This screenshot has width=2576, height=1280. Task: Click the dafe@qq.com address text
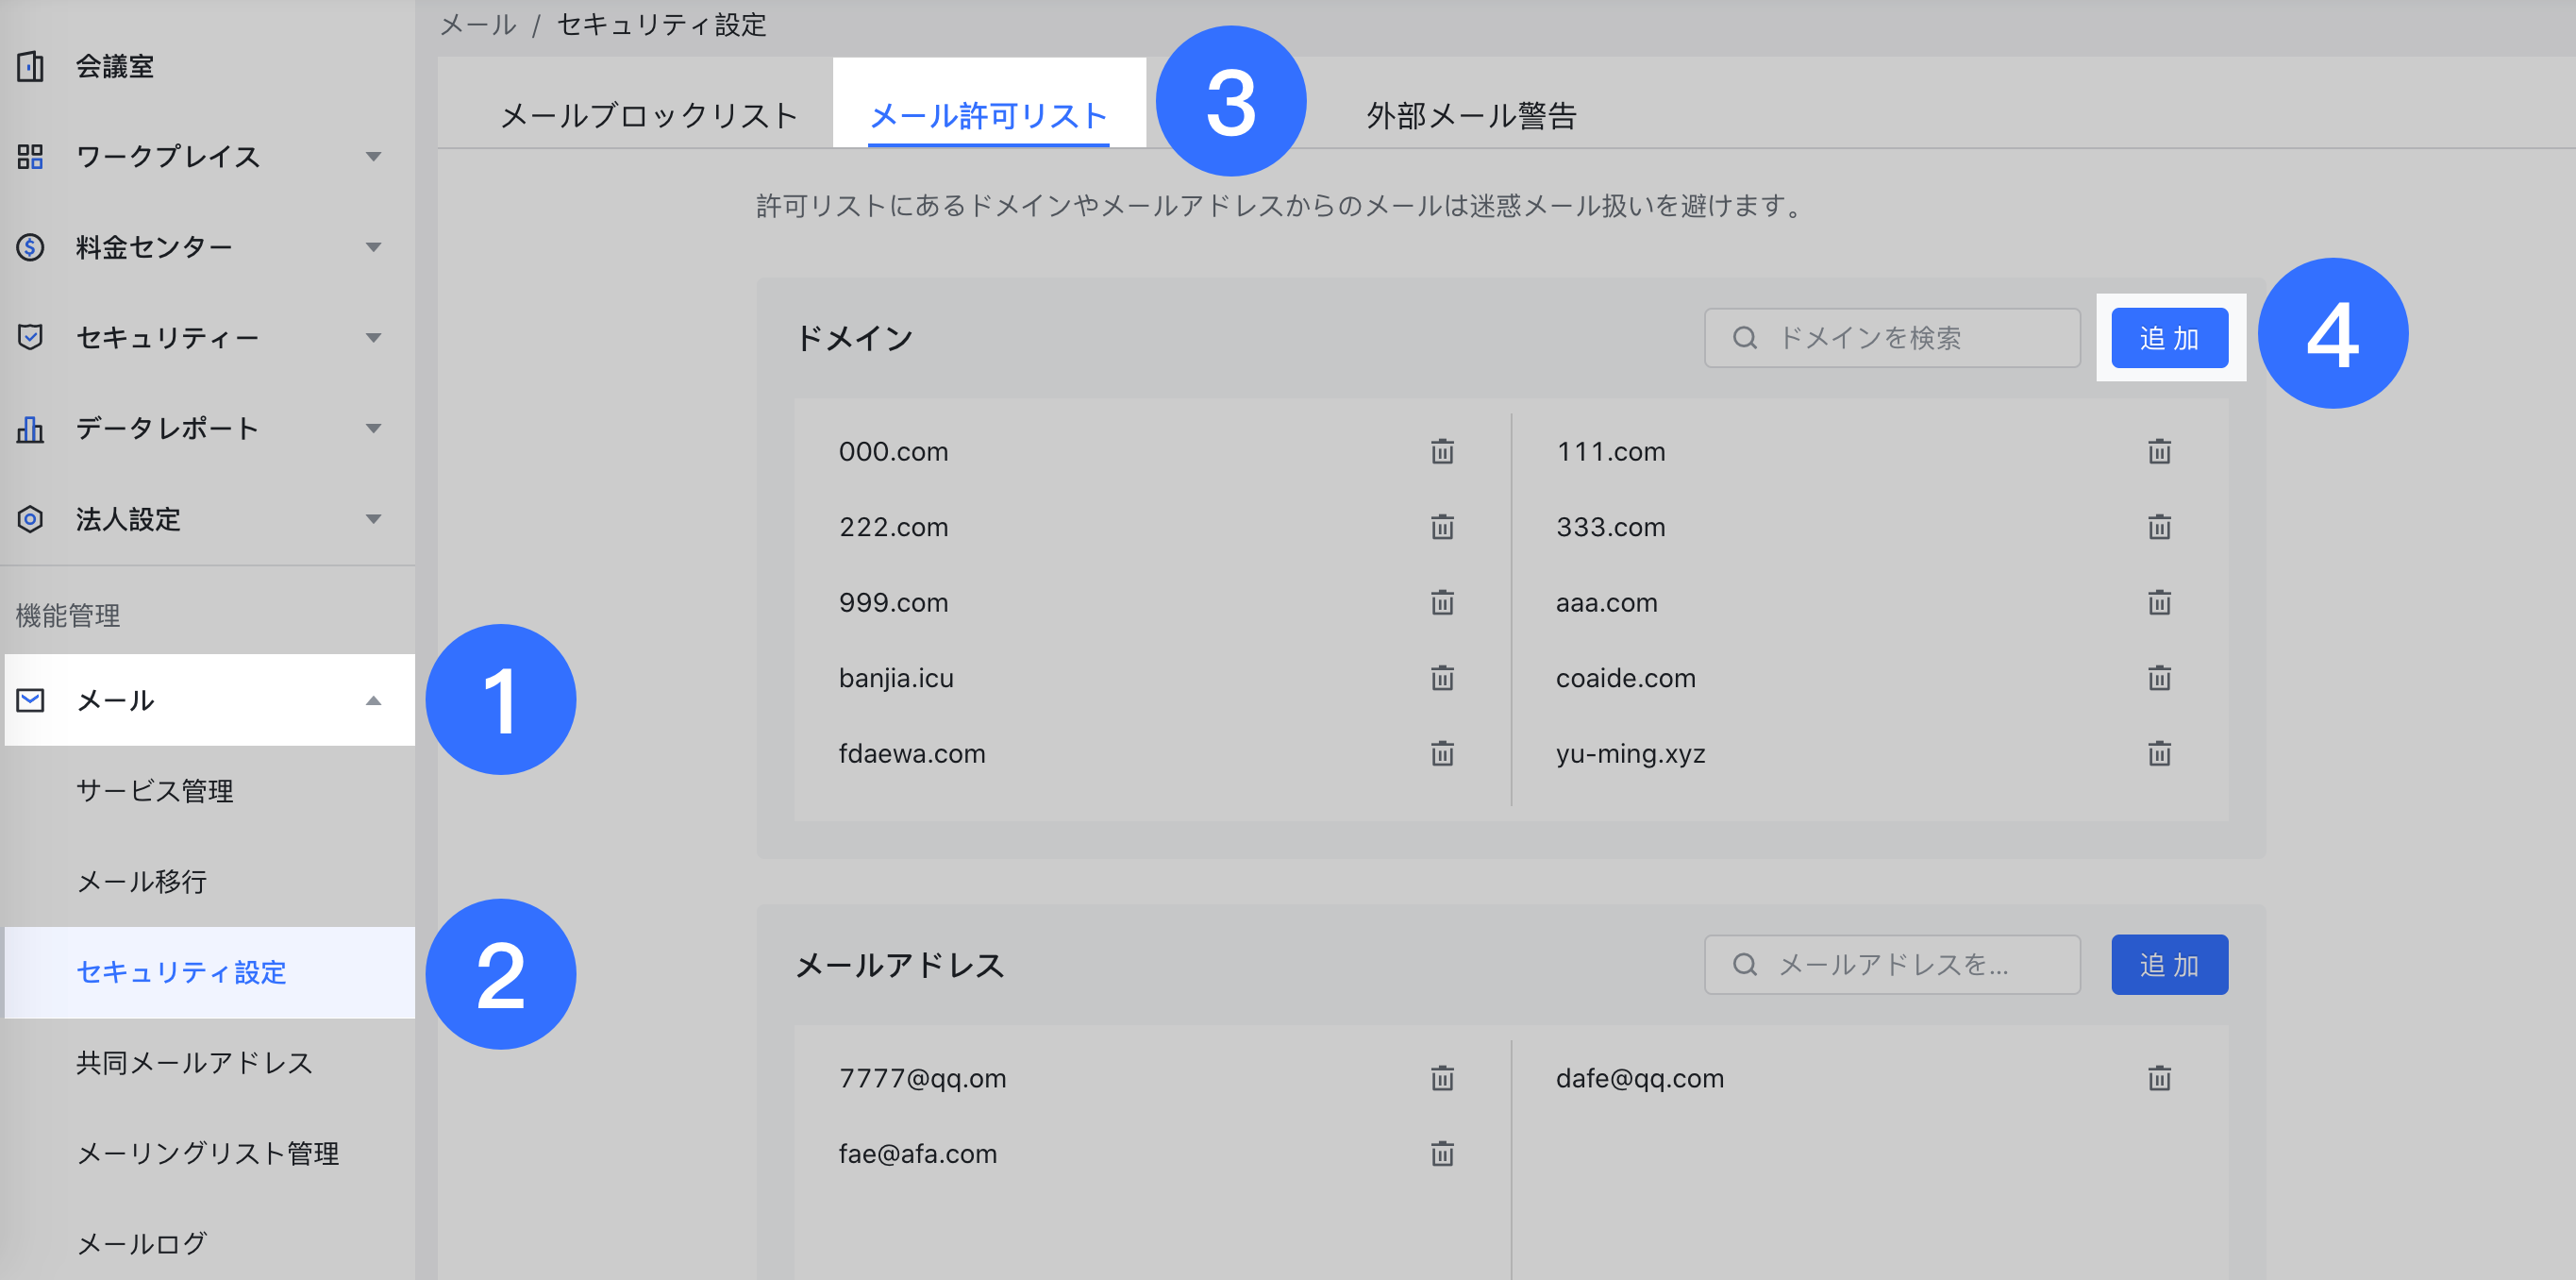pos(1639,1078)
